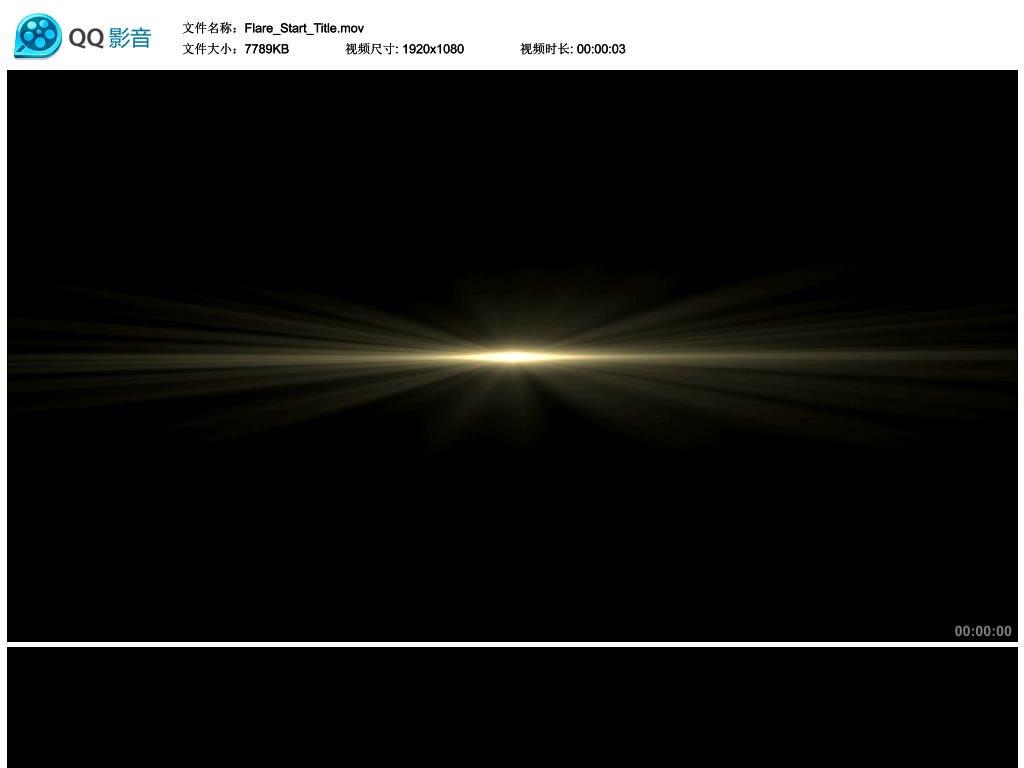Select the "视频尺寸" label

coord(371,49)
